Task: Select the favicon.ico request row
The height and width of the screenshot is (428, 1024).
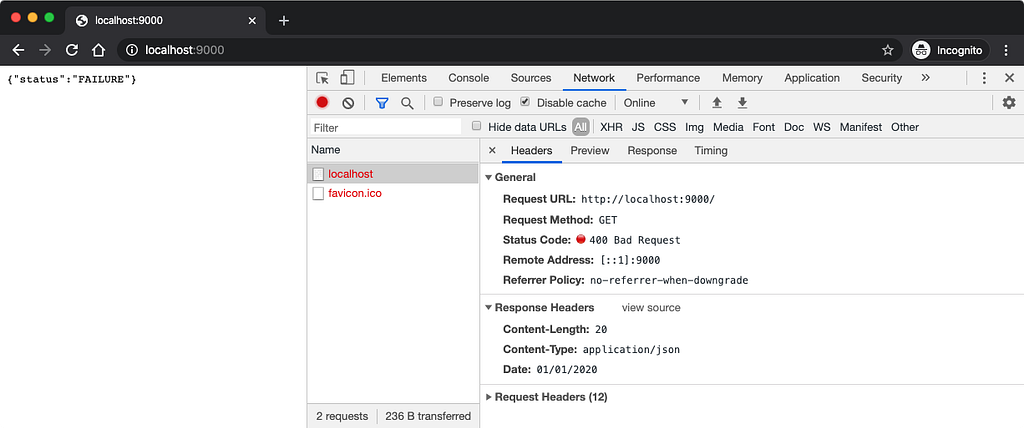Action: click(393, 193)
